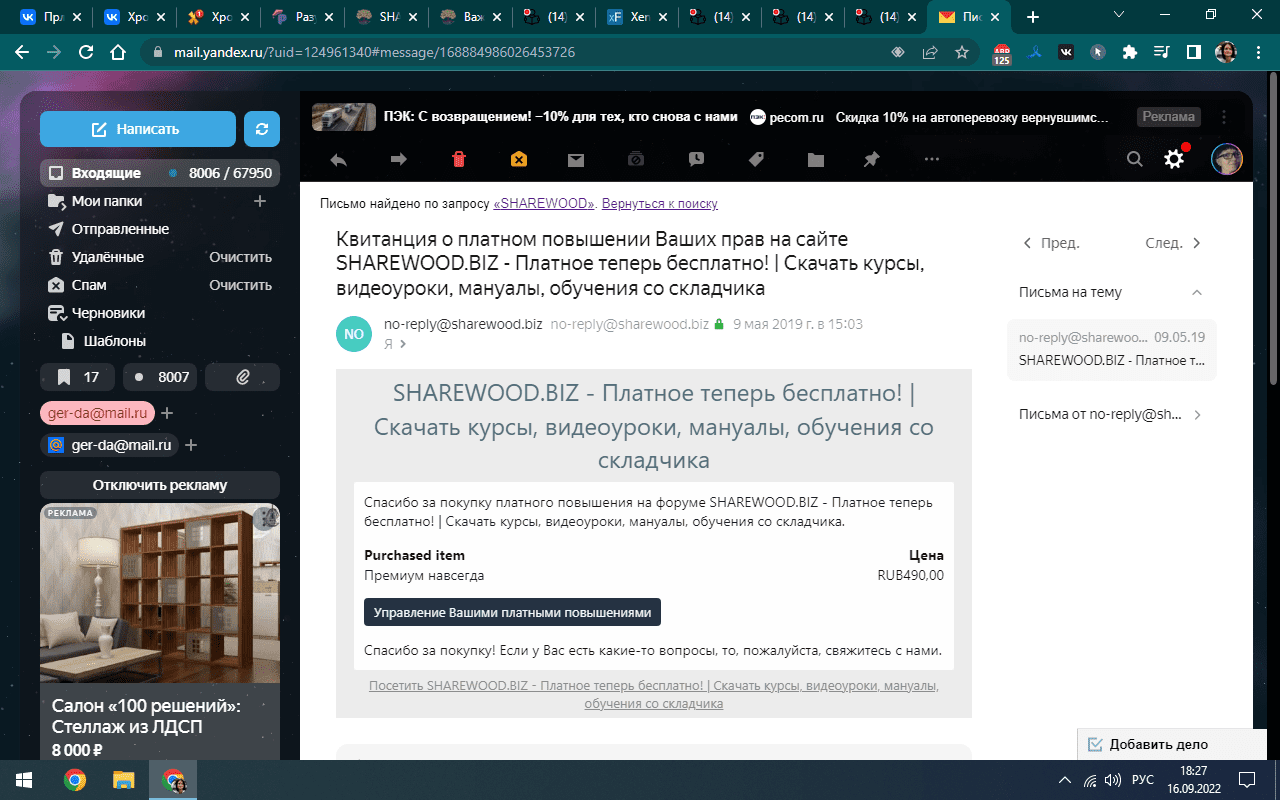Screen dimensions: 1280x800
Task: Open the Xen forum browser tab
Action: (x=636, y=17)
